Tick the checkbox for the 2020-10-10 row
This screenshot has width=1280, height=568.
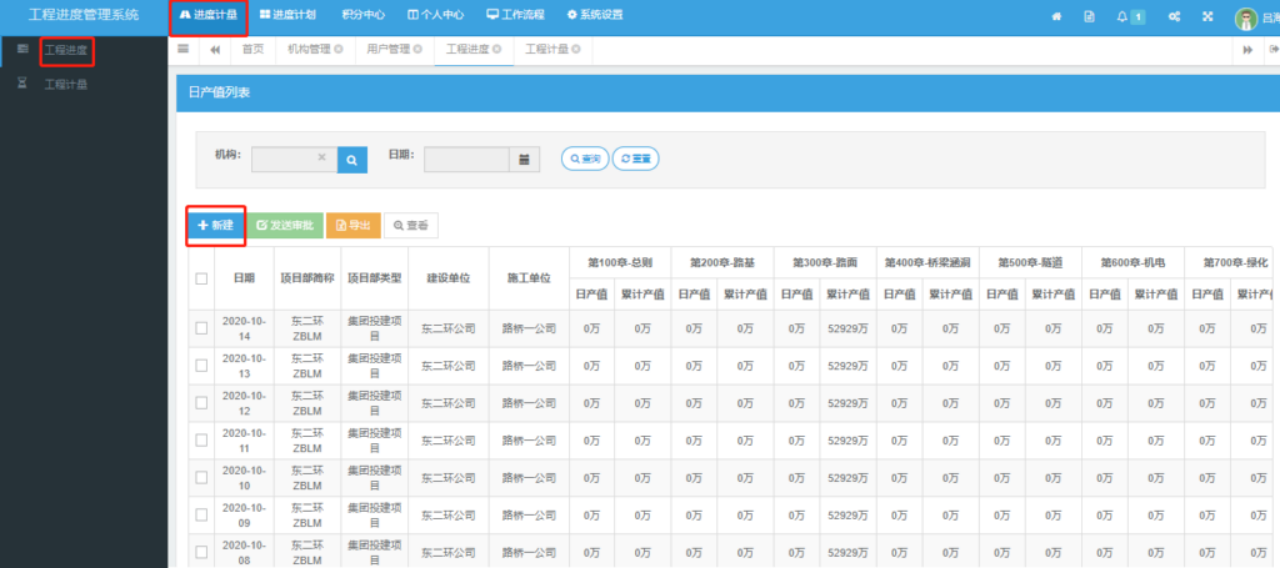pyautogui.click(x=201, y=478)
